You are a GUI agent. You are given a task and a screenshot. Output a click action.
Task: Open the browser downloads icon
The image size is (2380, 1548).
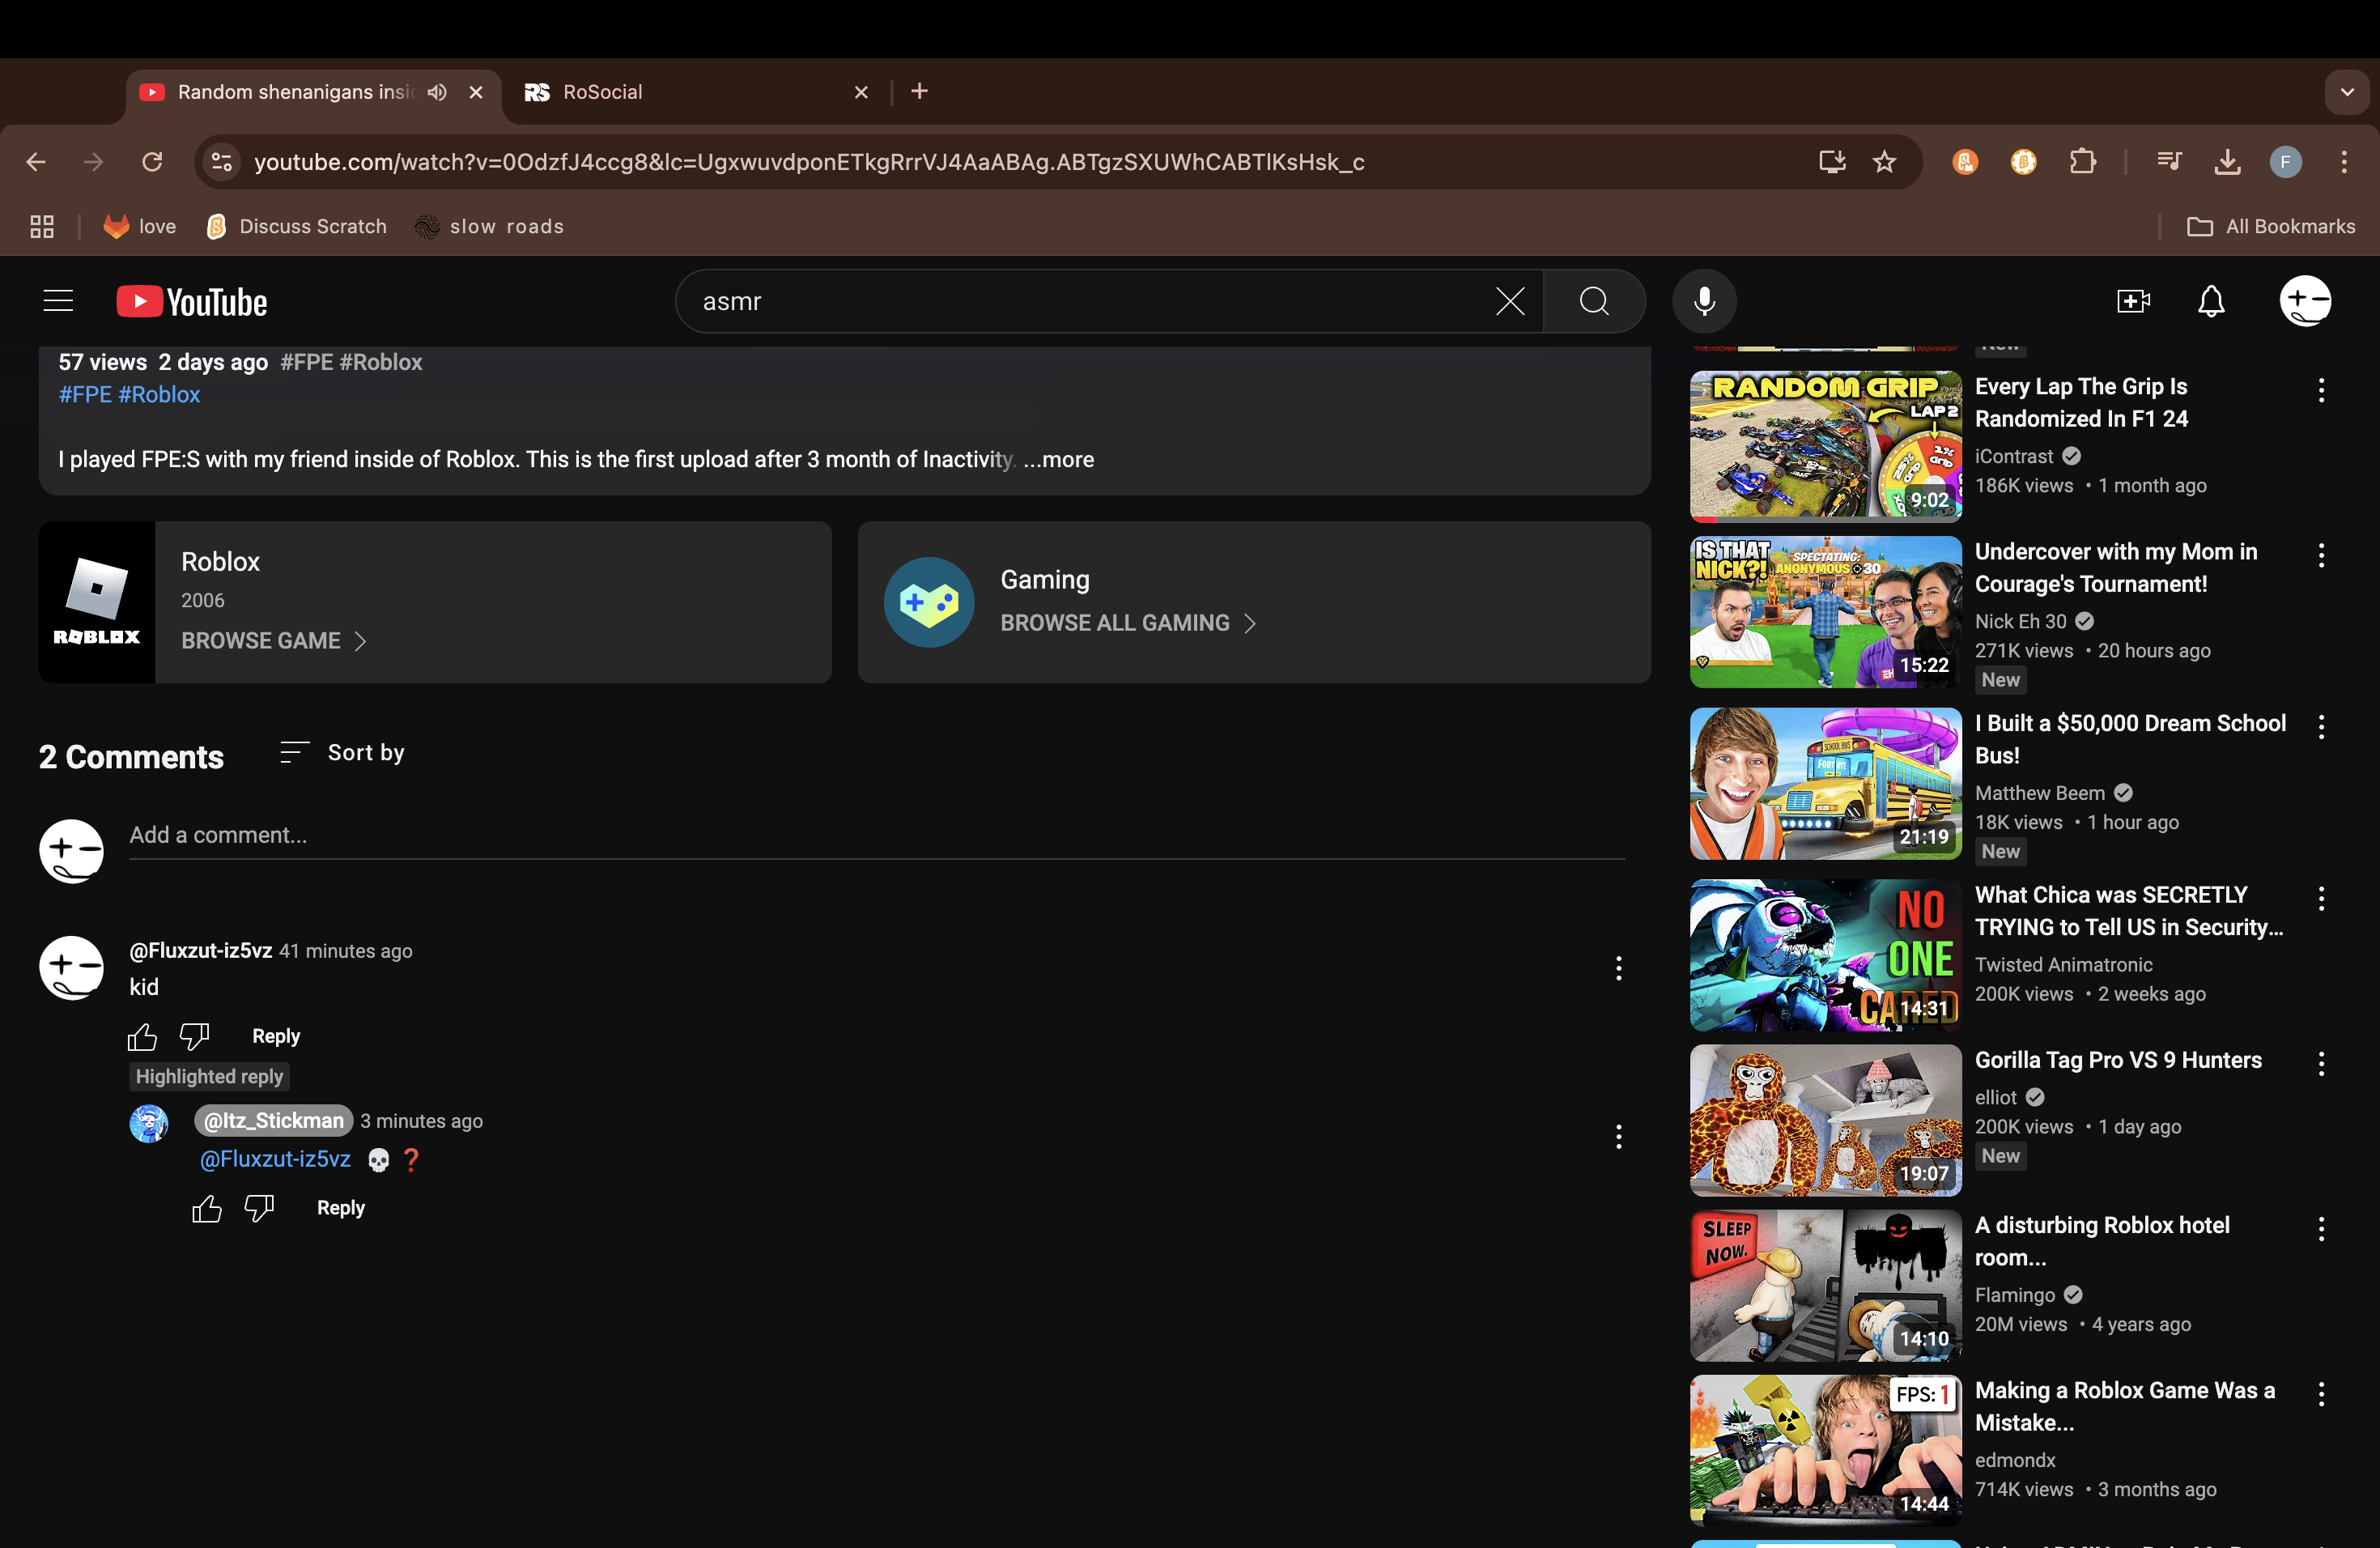point(2227,162)
